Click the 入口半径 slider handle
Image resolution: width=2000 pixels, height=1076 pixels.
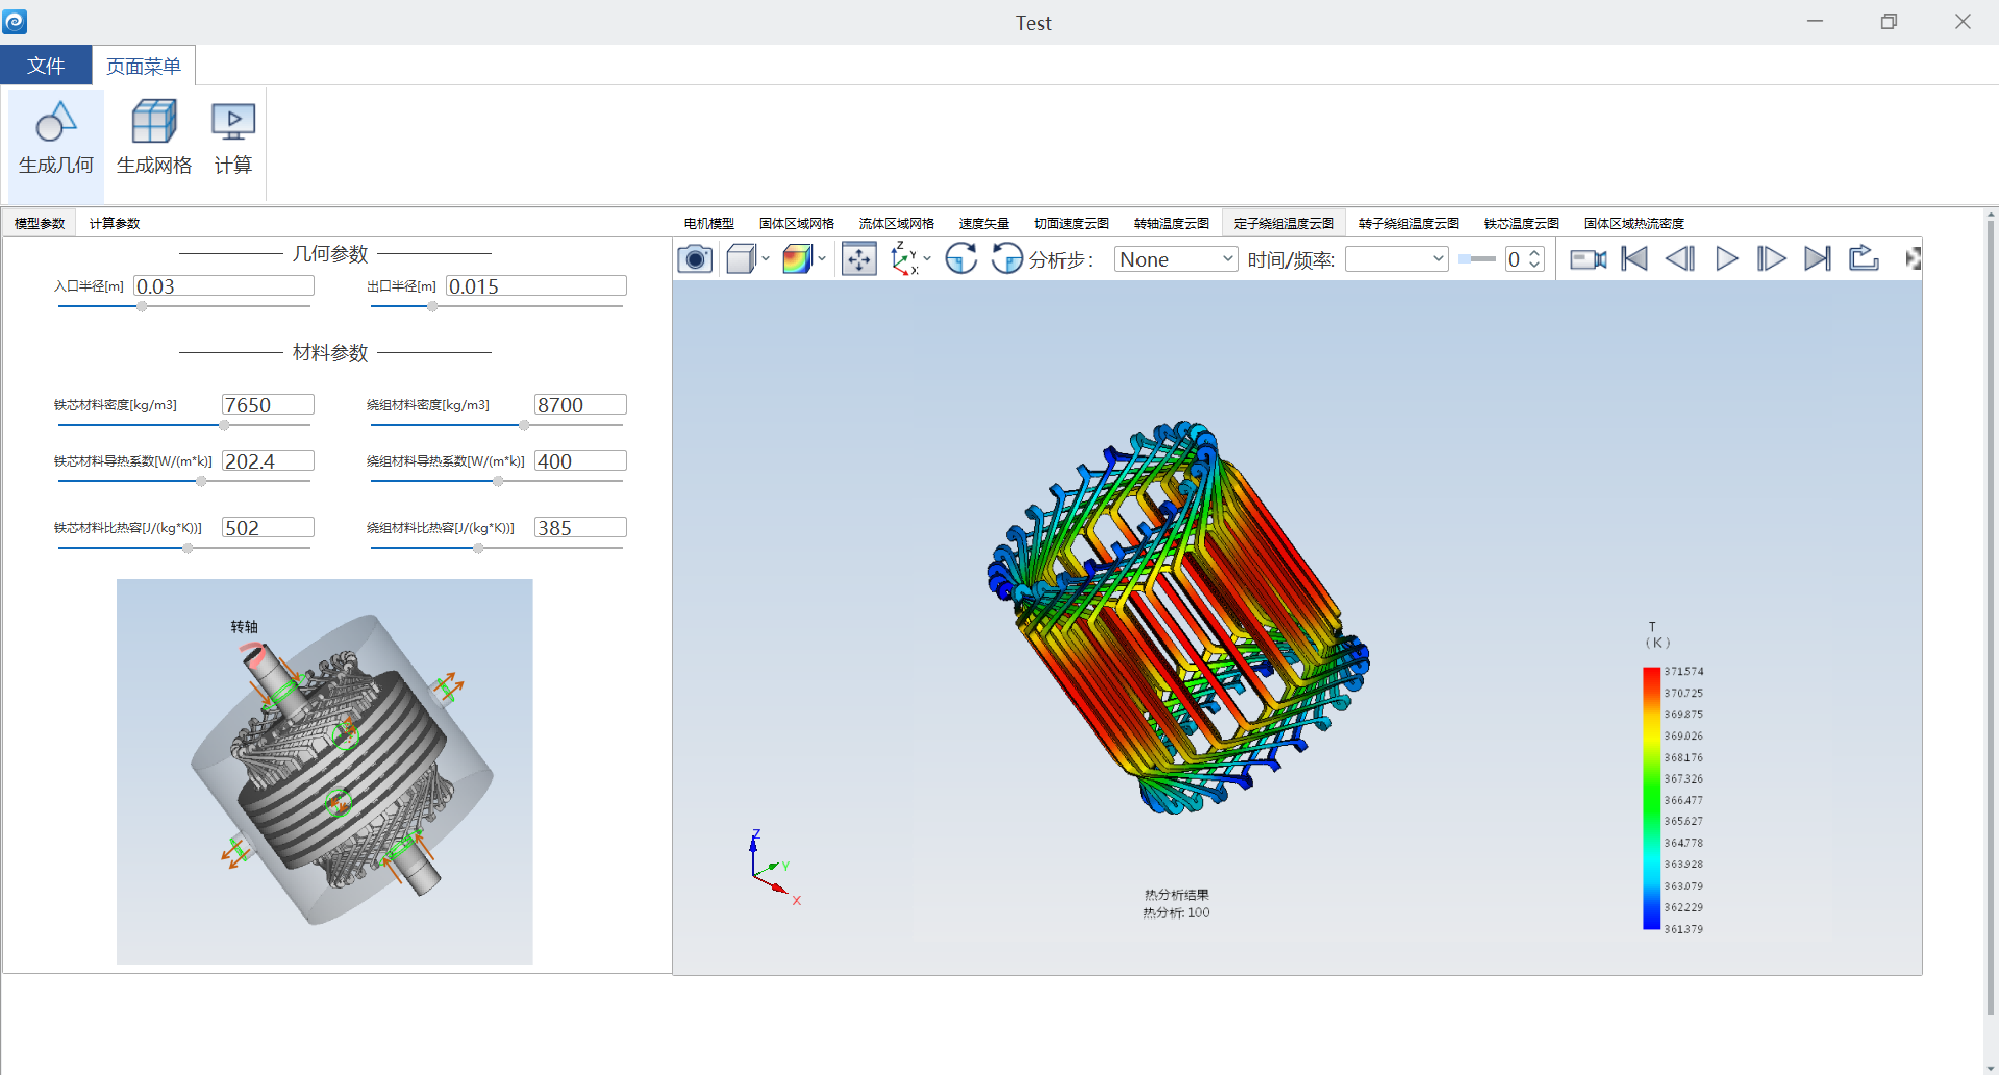coord(142,307)
